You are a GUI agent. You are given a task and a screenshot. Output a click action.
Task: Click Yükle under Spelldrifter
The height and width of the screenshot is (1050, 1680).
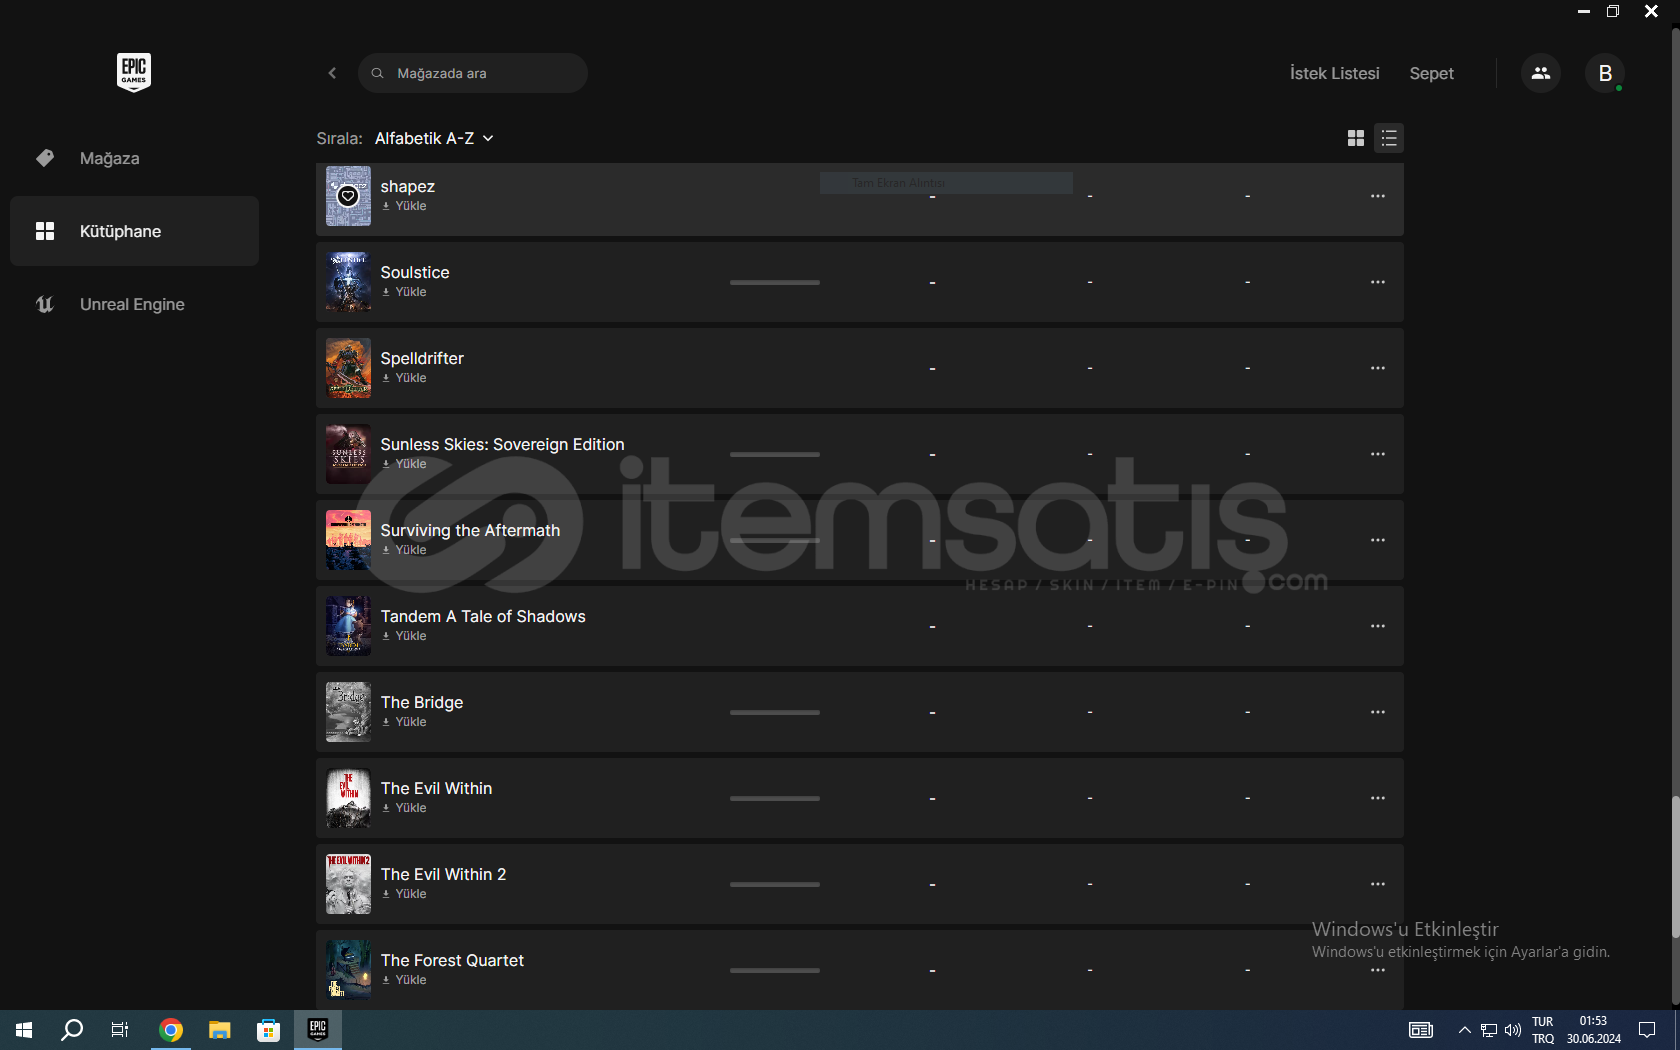404,378
